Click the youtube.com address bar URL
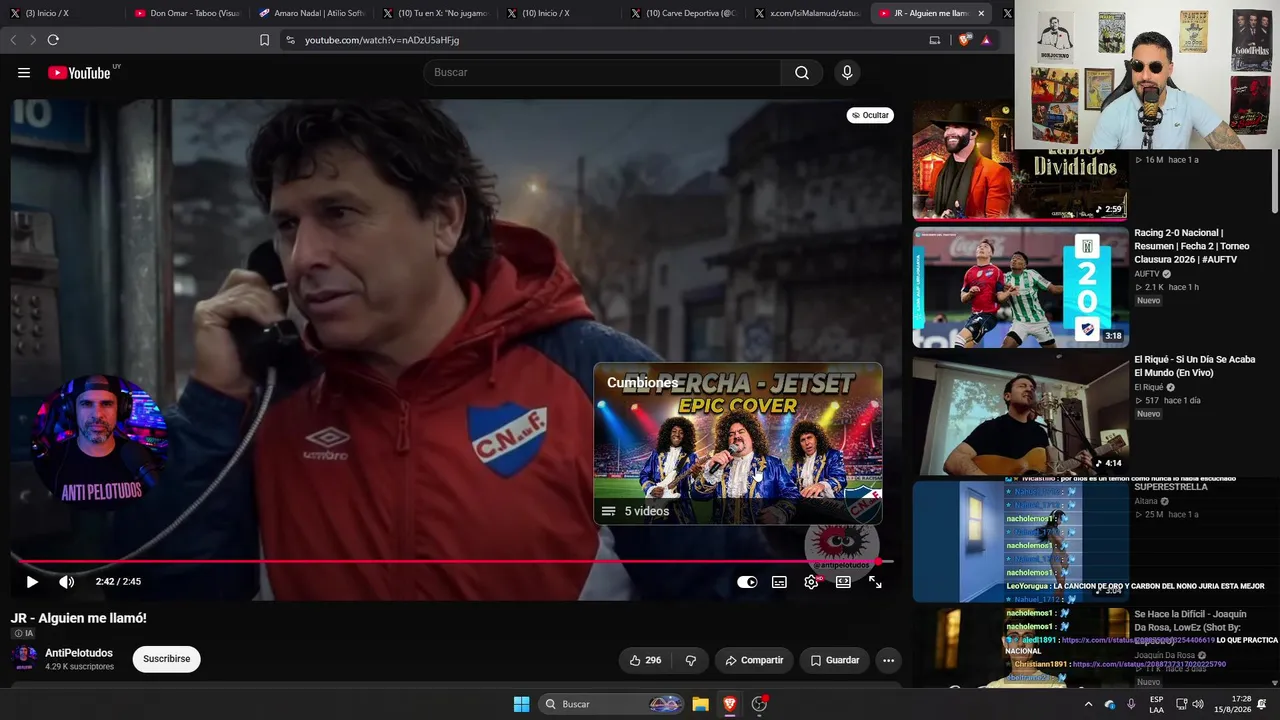The height and width of the screenshot is (720, 1280). [382, 40]
